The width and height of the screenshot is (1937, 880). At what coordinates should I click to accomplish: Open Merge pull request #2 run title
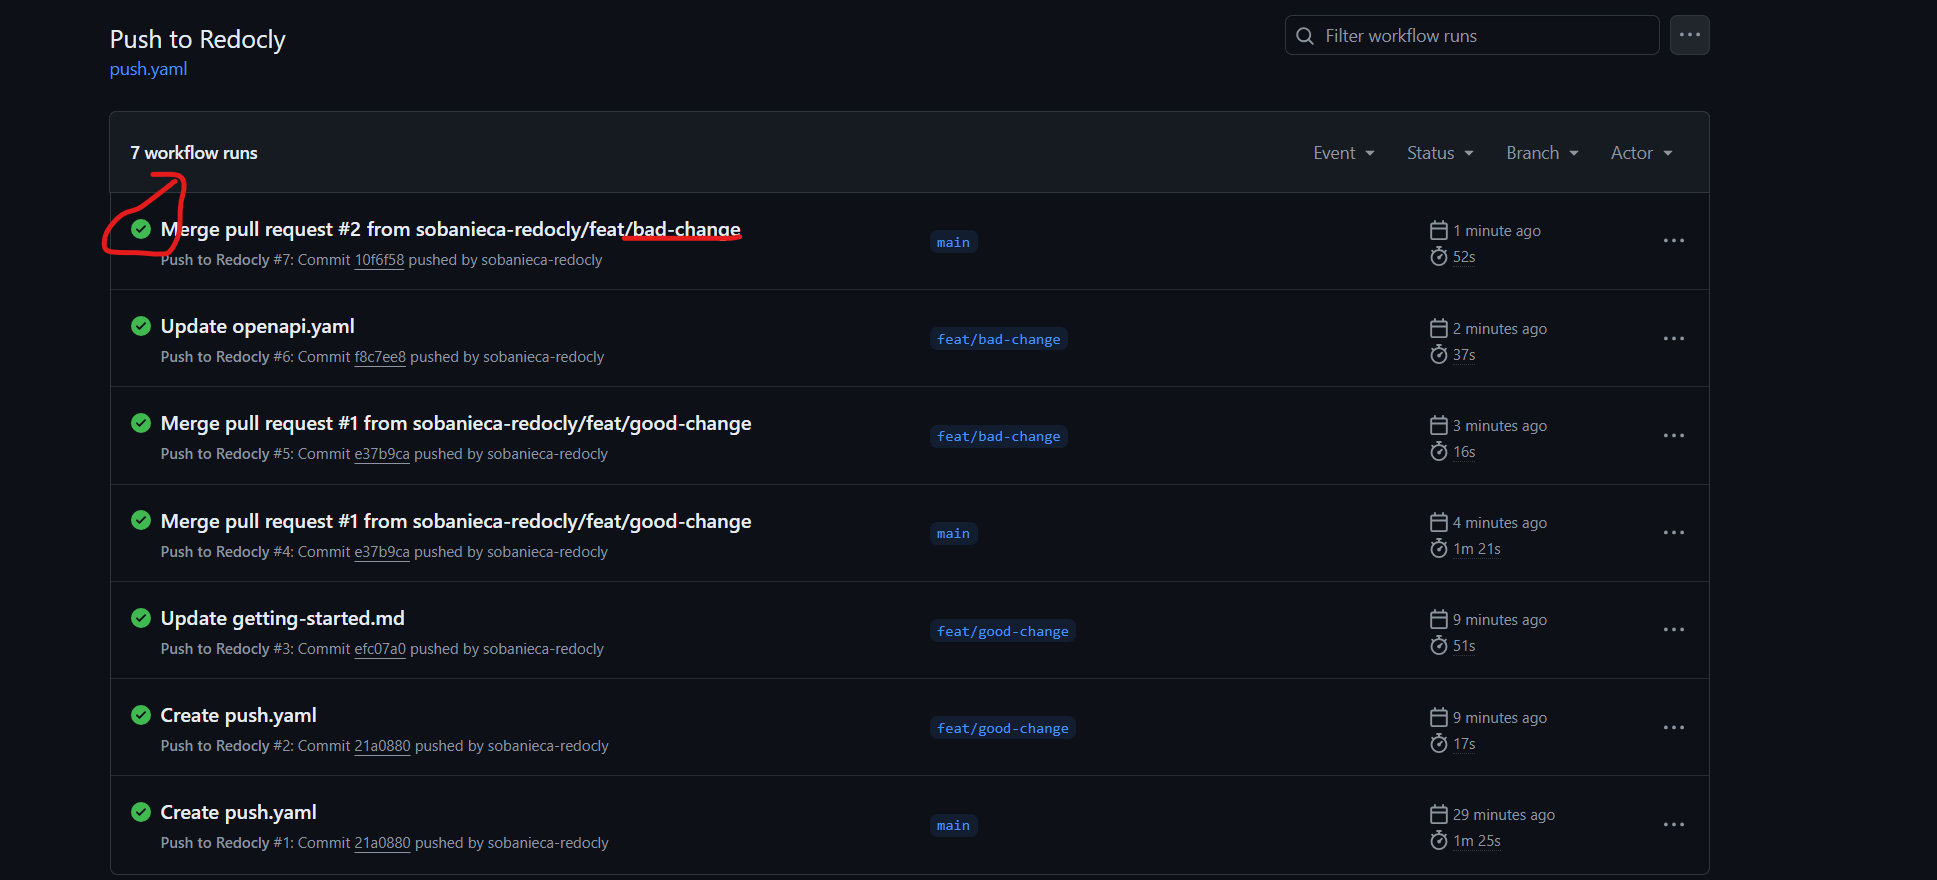click(x=450, y=229)
